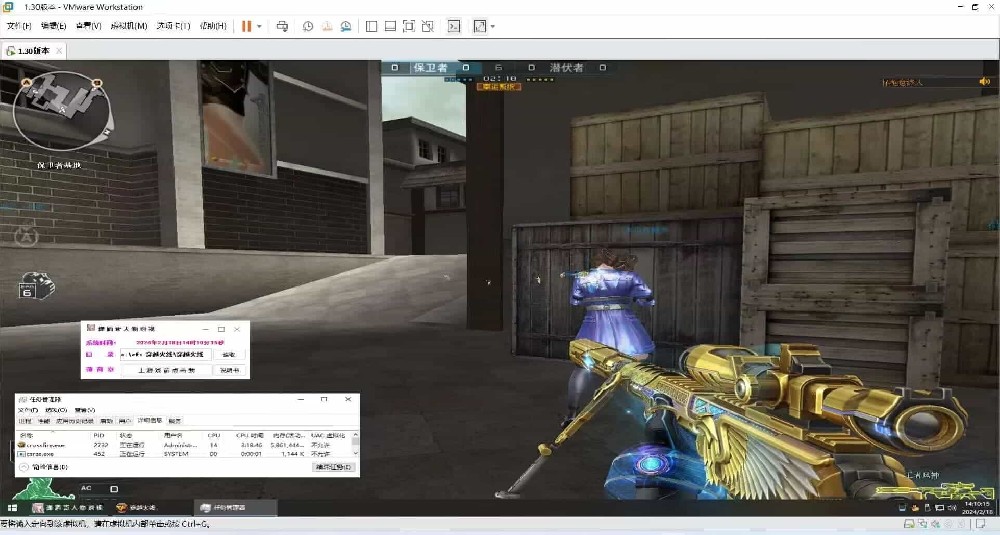The height and width of the screenshot is (535, 1000).
Task: Click the 说明书 button in the small tool window
Action: (230, 370)
